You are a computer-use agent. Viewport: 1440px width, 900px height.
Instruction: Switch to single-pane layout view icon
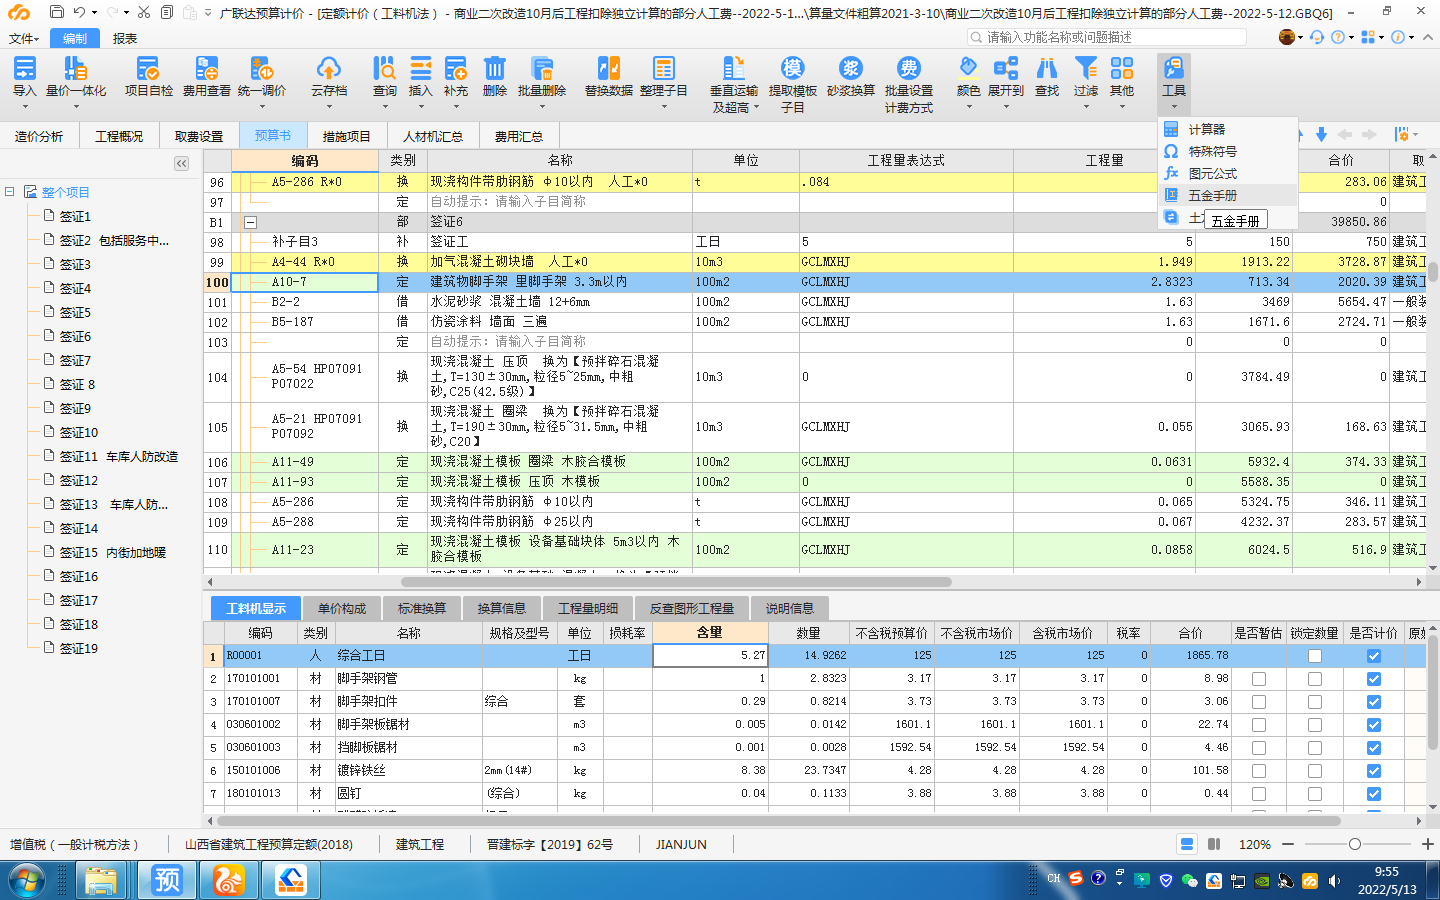pos(1186,844)
